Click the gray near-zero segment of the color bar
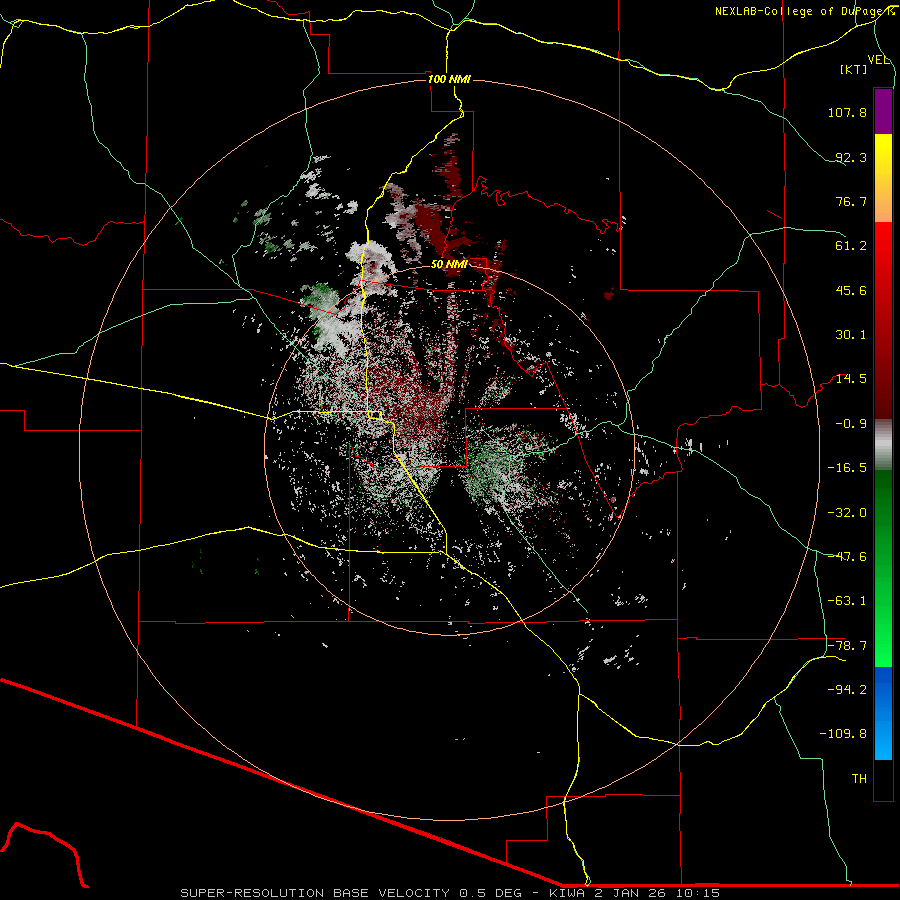900x900 pixels. tap(883, 443)
